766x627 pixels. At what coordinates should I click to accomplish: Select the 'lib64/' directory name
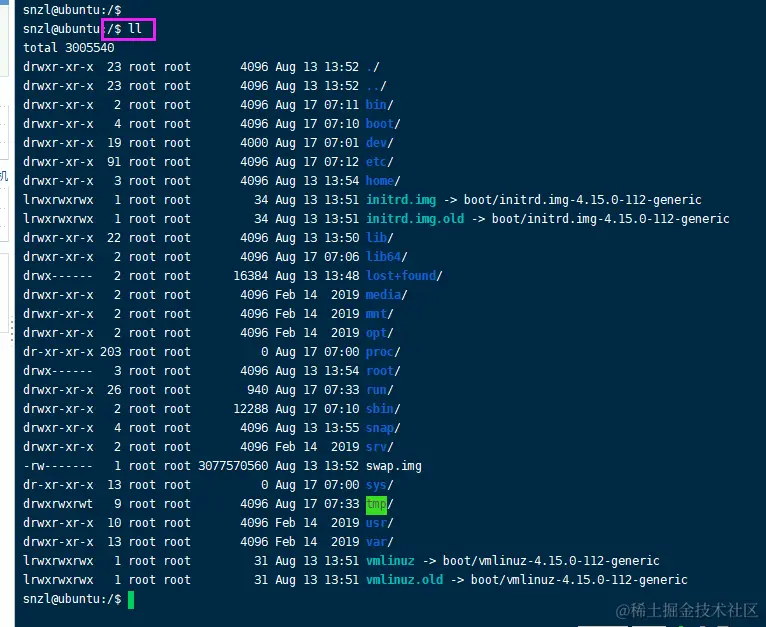(386, 257)
